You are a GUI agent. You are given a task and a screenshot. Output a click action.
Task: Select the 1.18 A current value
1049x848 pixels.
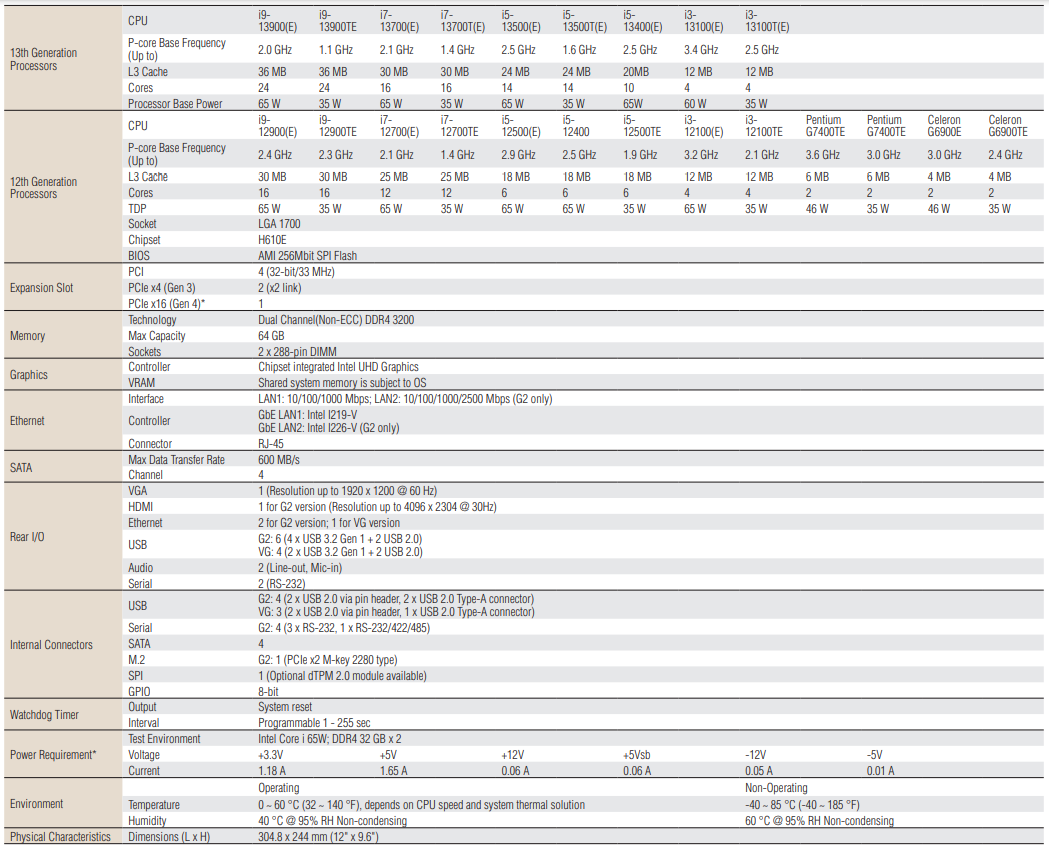[272, 771]
